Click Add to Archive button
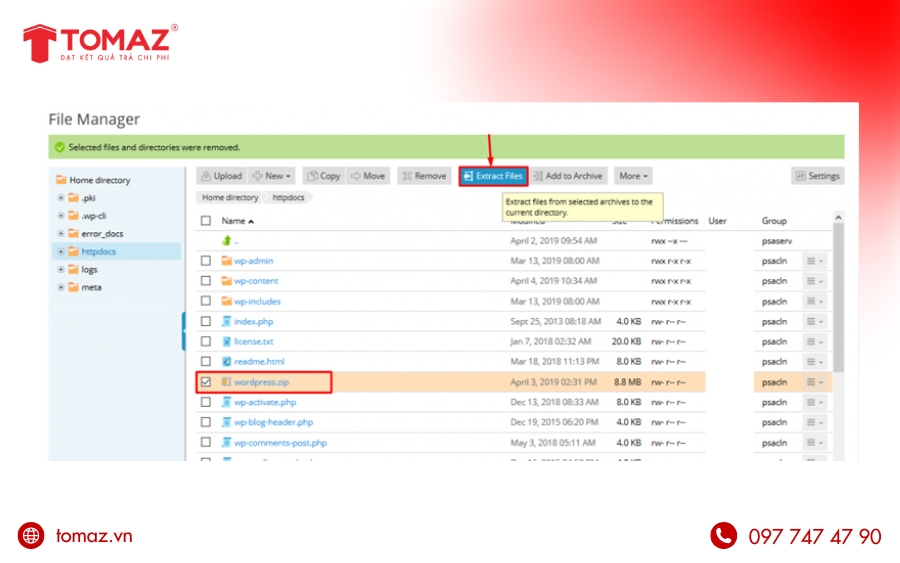The height and width of the screenshot is (563, 900). pyautogui.click(x=568, y=176)
